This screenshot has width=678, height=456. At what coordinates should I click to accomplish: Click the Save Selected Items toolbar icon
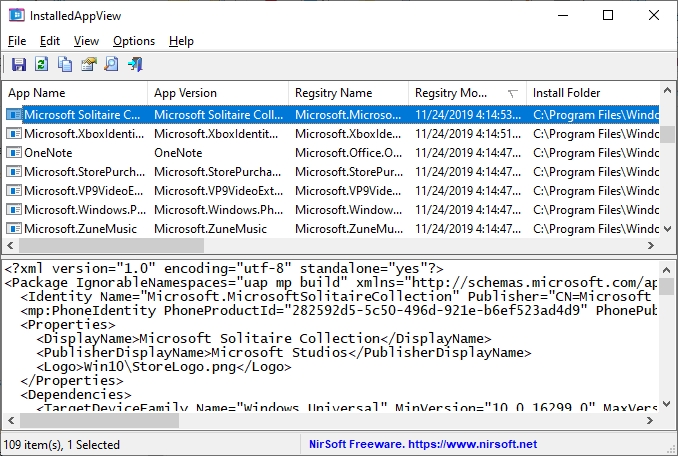click(19, 65)
